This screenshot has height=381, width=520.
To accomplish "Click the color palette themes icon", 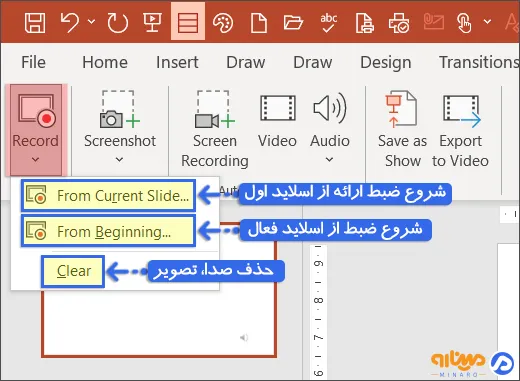I will pos(223,23).
